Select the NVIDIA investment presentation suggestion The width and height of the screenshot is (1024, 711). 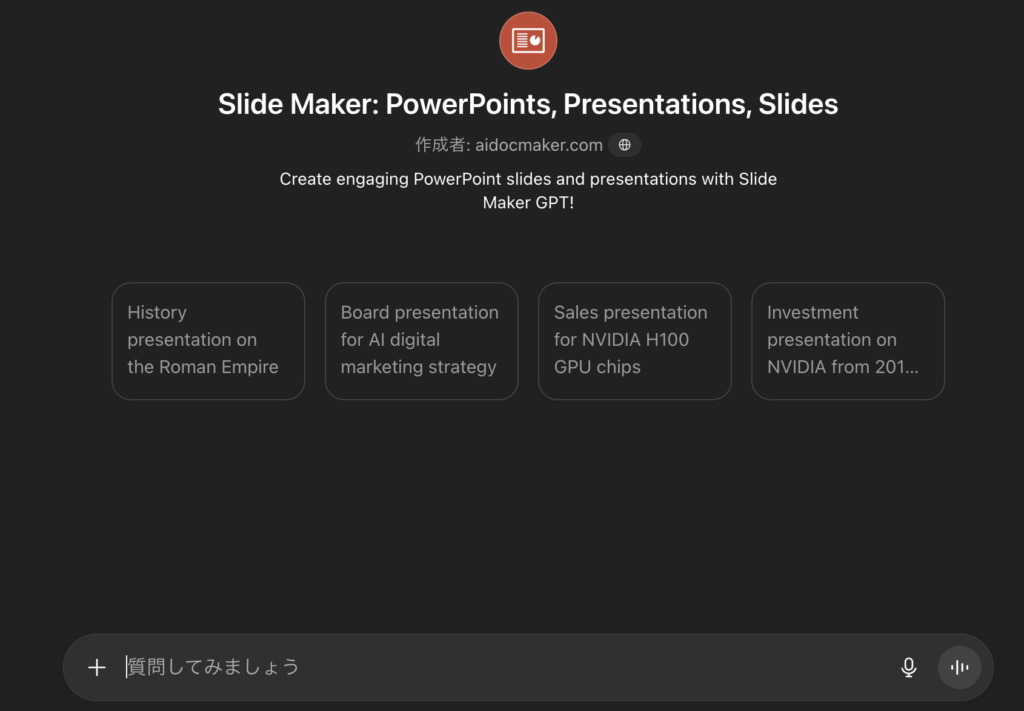click(847, 341)
